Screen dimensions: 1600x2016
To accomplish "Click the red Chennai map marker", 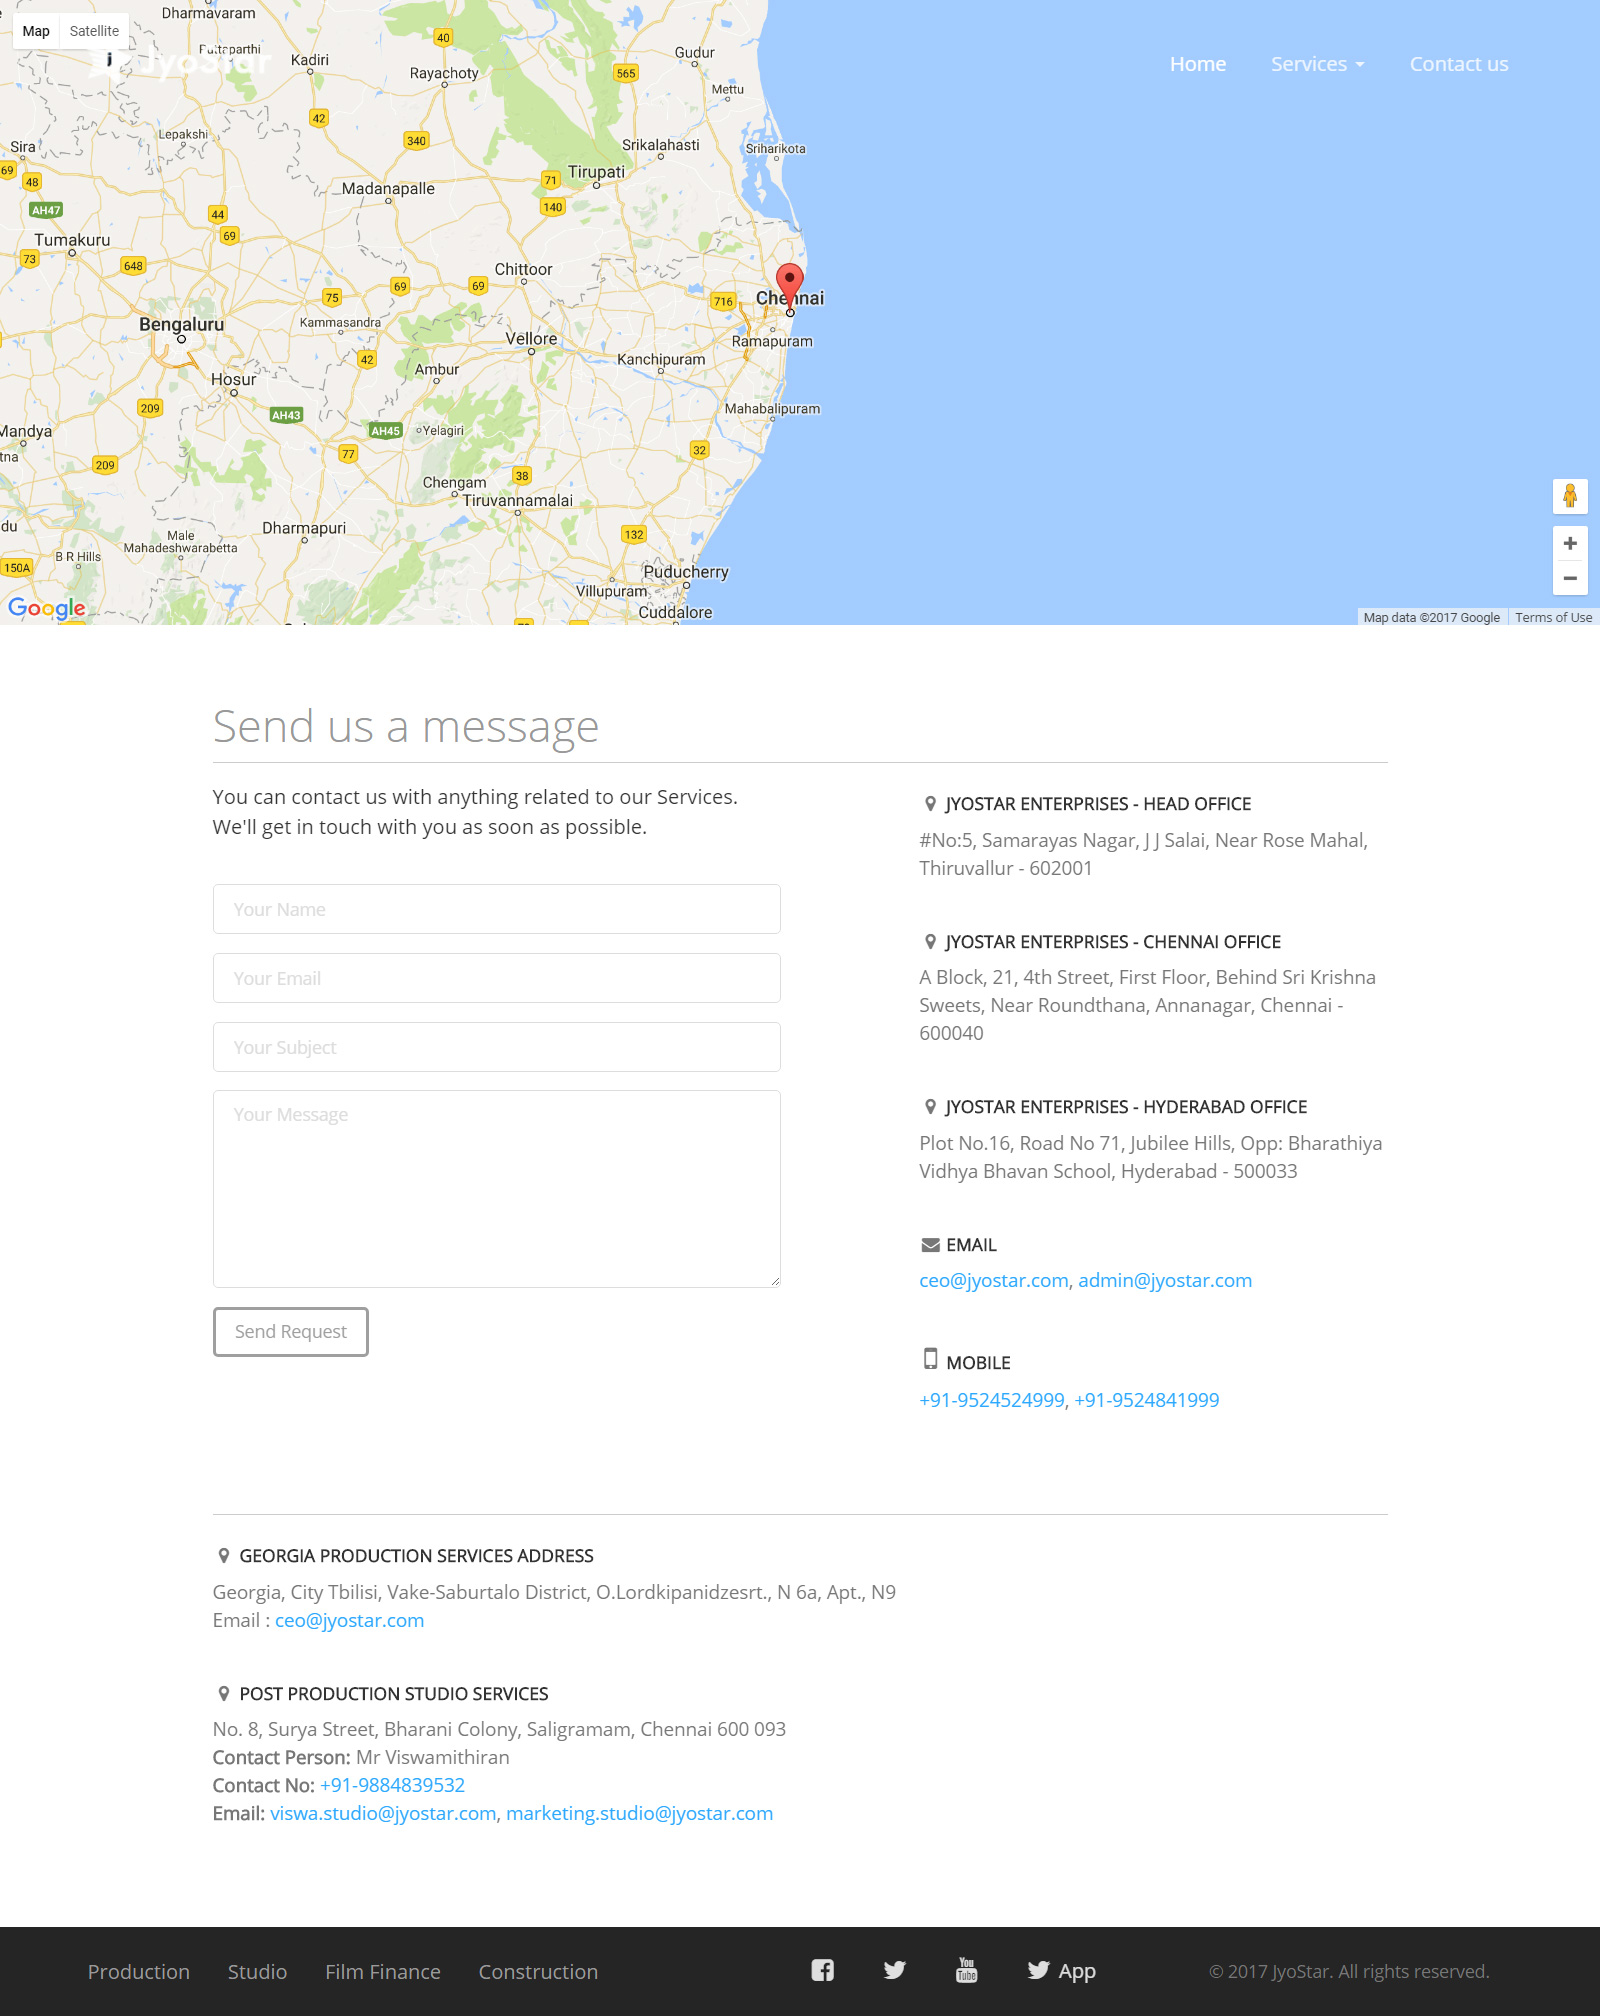I will click(790, 284).
